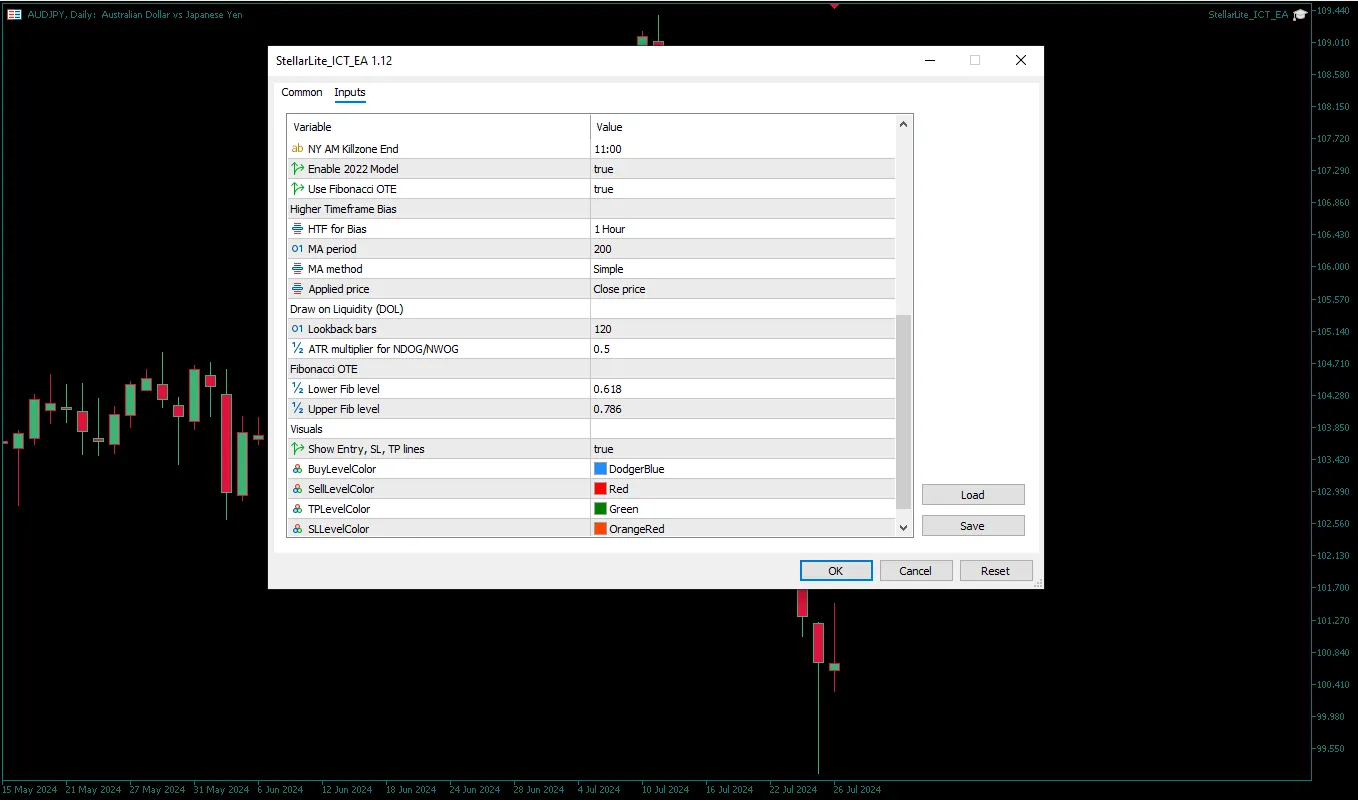This screenshot has height=800, width=1358.
Task: Click the inputs list scrollbar thumb
Action: [x=904, y=412]
